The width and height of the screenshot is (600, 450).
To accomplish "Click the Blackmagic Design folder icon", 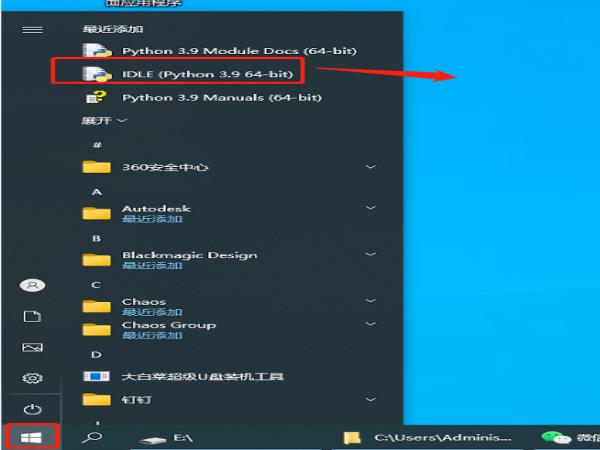I will click(x=96, y=260).
